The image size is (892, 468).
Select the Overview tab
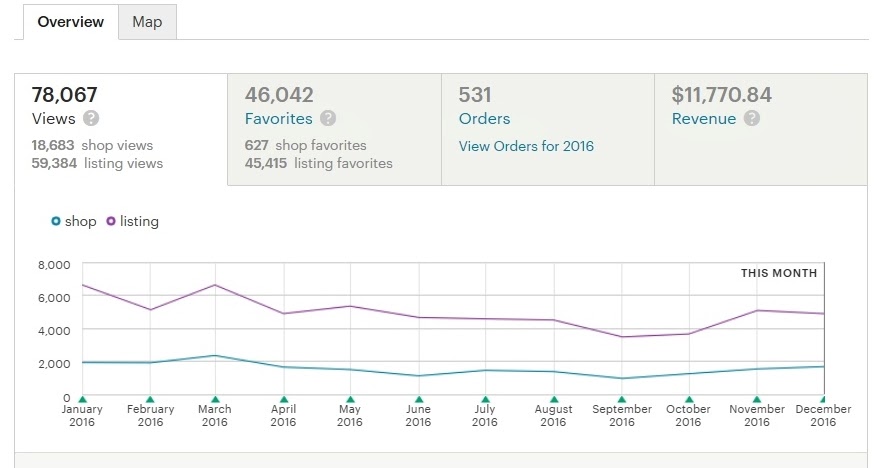(x=70, y=22)
